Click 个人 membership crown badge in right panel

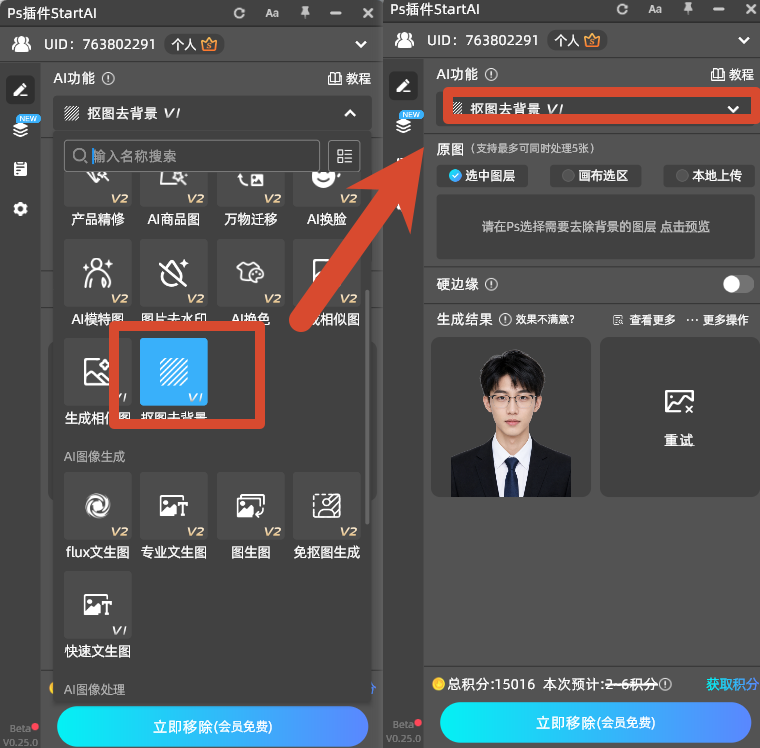577,40
